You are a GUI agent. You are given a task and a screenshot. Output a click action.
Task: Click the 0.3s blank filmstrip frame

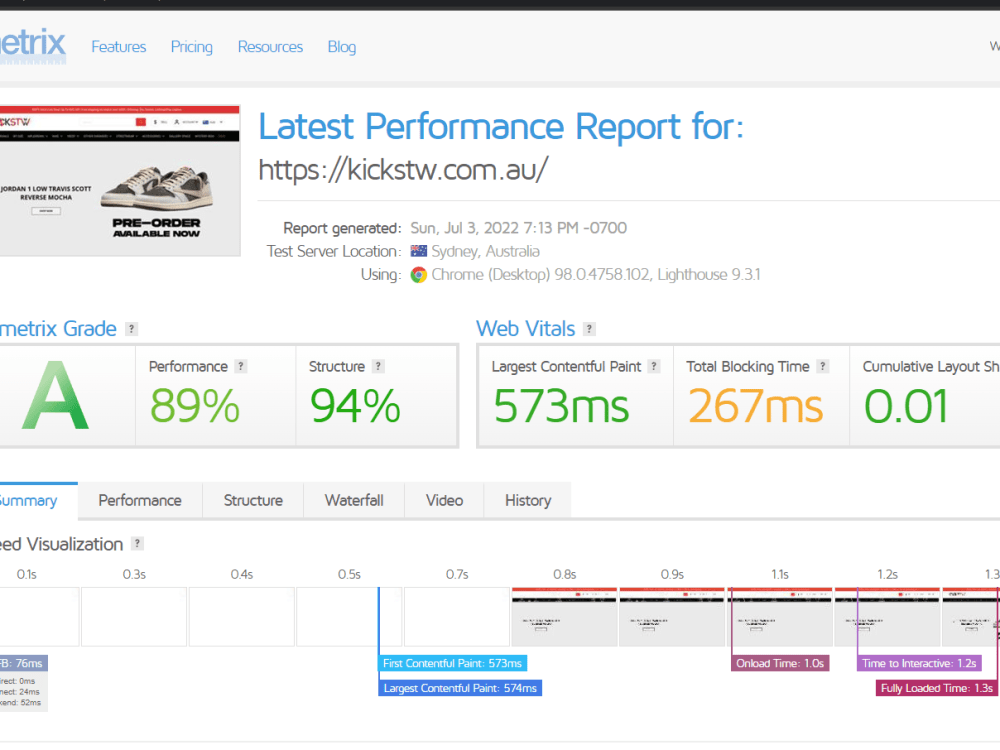click(x=134, y=617)
